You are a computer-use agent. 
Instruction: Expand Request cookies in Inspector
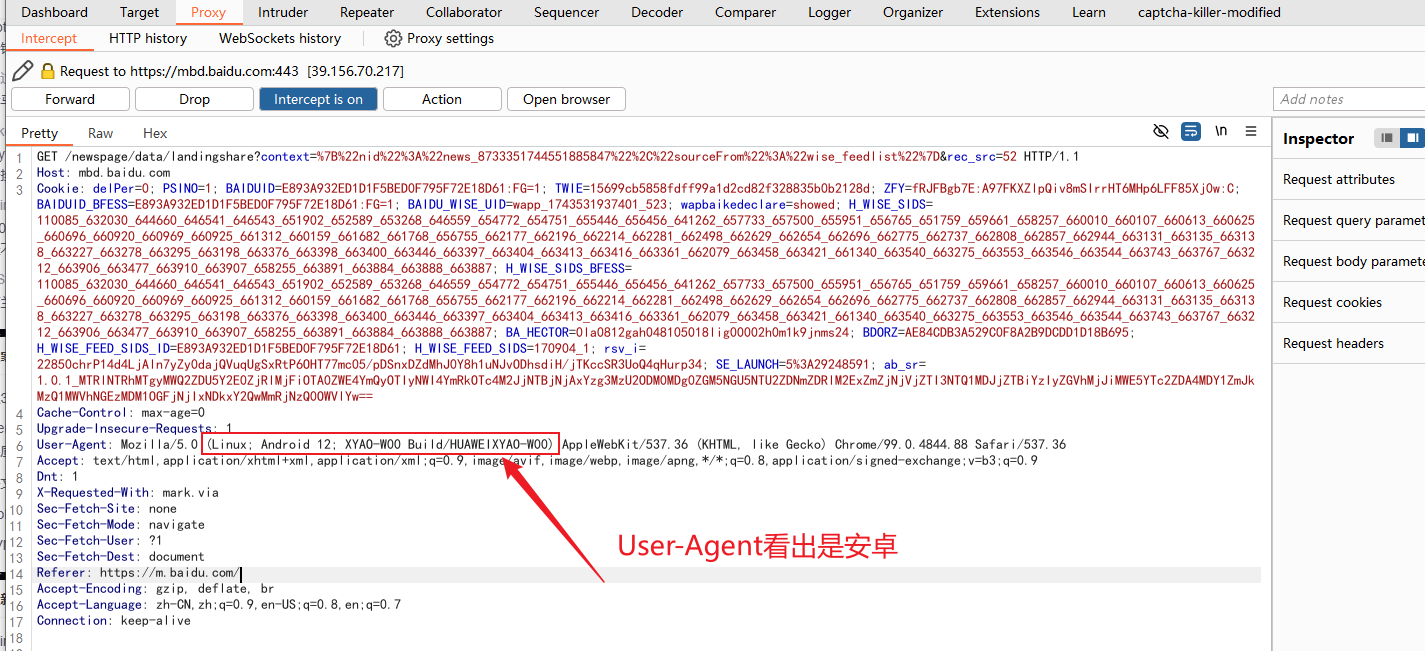pyautogui.click(x=1332, y=302)
